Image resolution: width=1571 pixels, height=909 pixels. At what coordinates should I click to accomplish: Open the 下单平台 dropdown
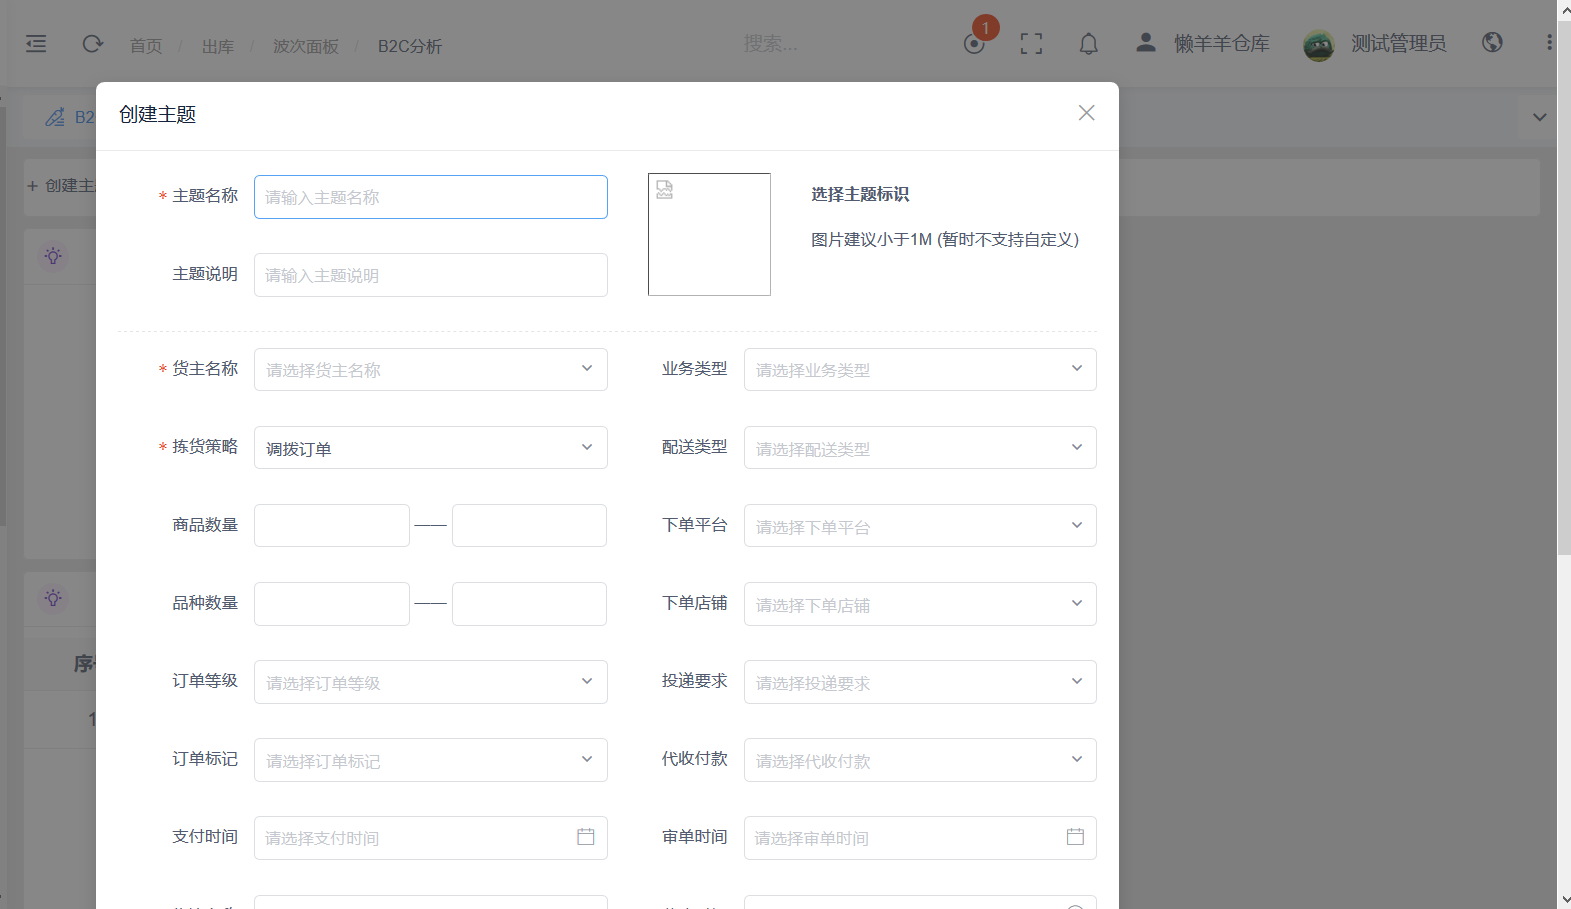pyautogui.click(x=920, y=526)
